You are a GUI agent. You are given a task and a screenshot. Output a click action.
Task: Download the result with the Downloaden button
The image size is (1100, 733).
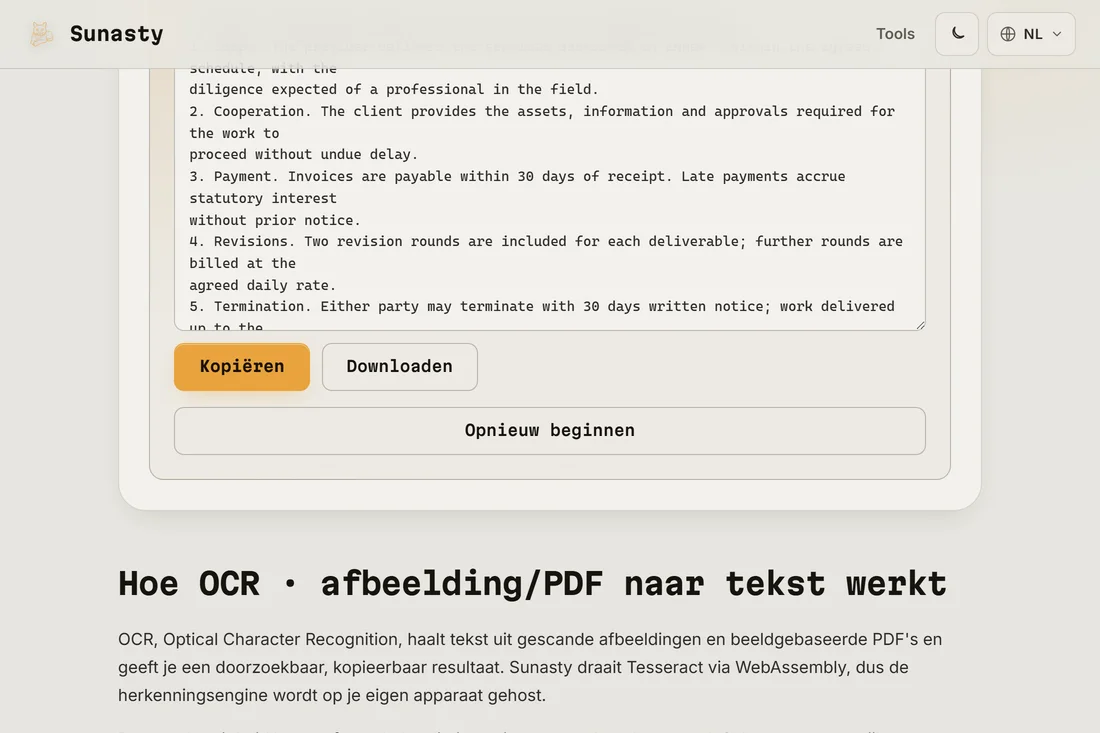pos(400,367)
